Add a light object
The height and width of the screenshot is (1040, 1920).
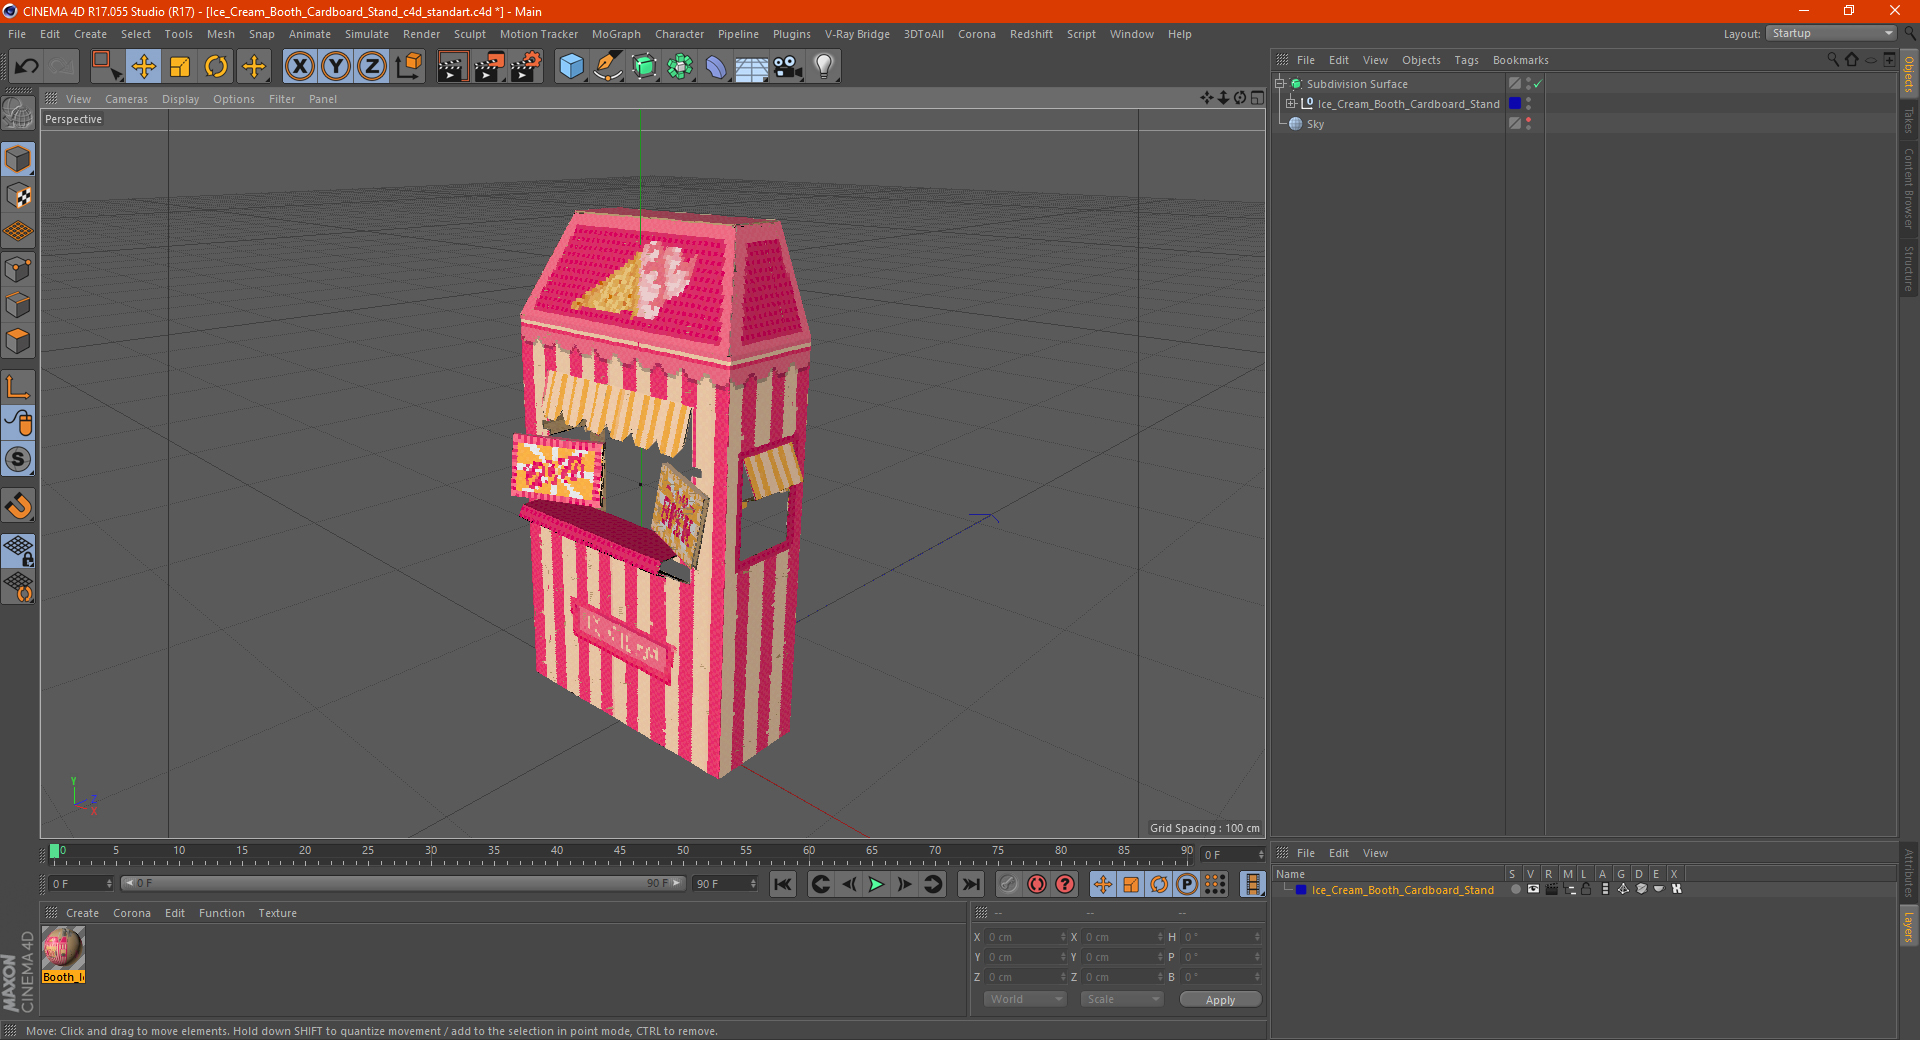click(824, 67)
